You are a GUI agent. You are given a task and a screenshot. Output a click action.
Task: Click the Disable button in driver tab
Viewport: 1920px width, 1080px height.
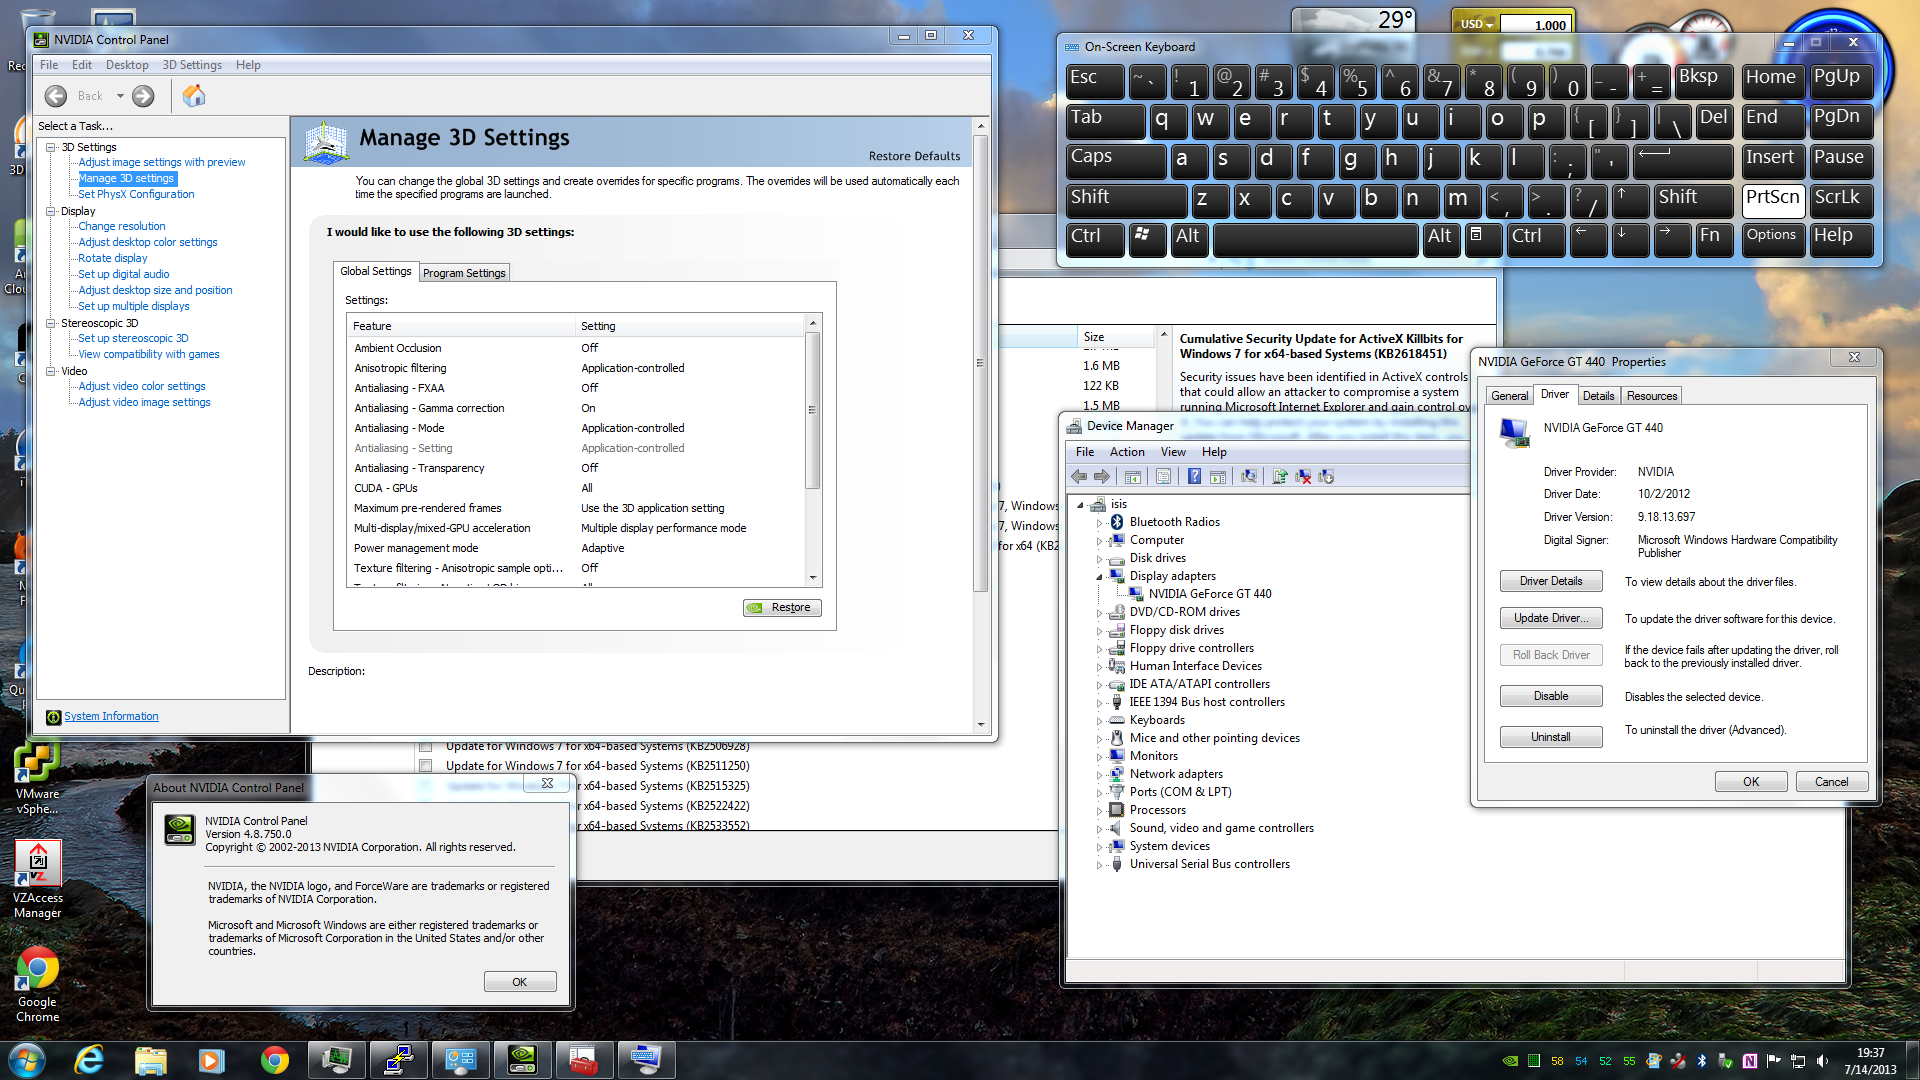point(1551,697)
